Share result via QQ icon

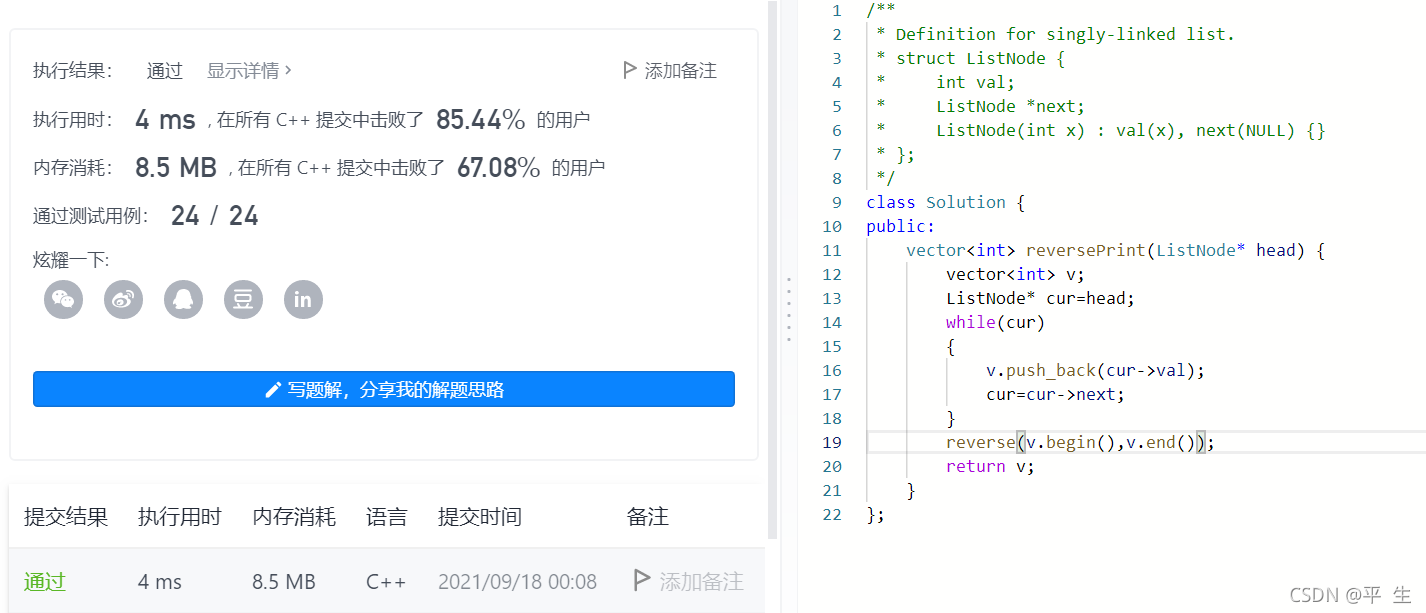click(x=184, y=299)
